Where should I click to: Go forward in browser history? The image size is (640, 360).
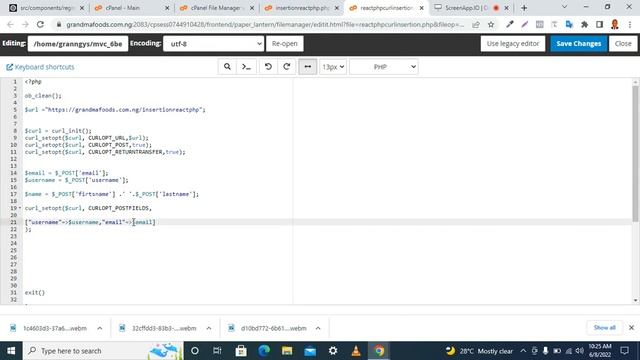[x=25, y=24]
